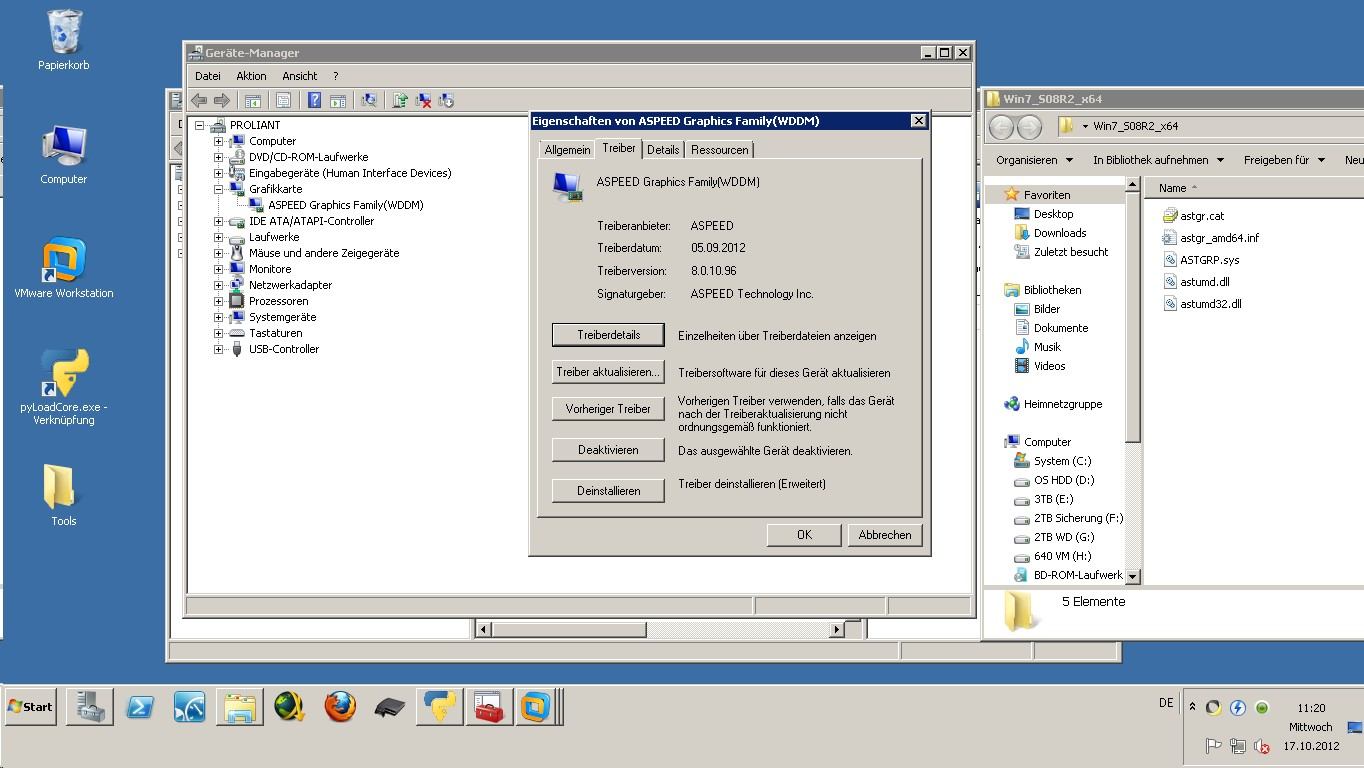Select the Computer desktop icon

click(x=64, y=155)
